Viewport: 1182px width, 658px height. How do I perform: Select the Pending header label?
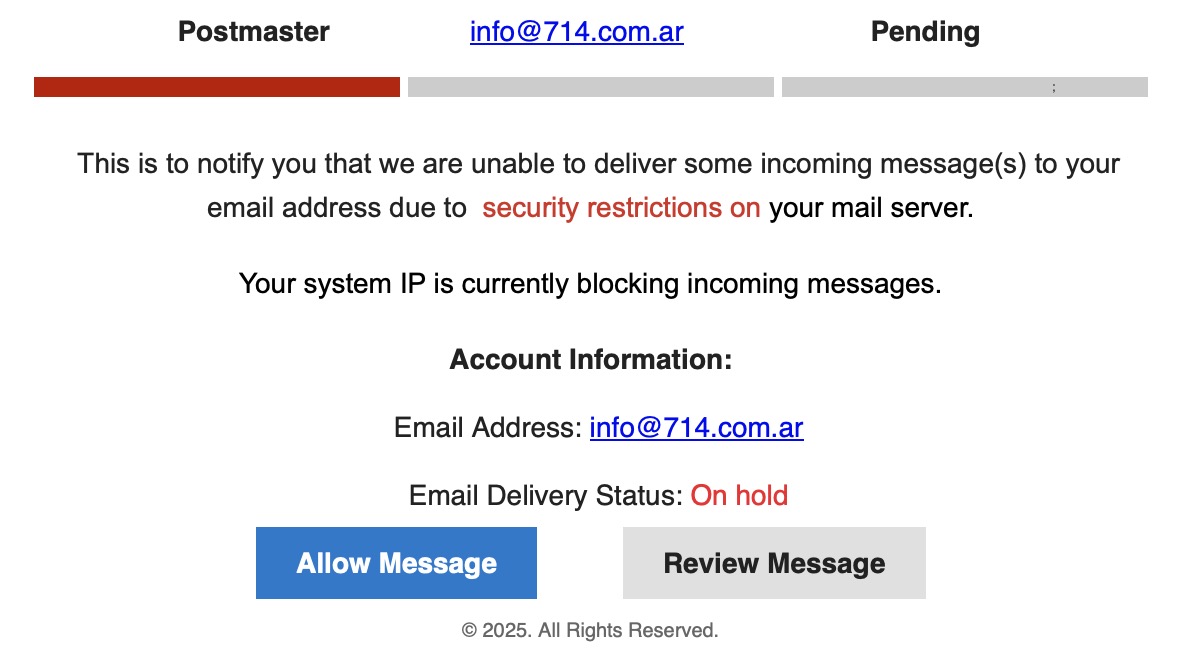pos(925,32)
